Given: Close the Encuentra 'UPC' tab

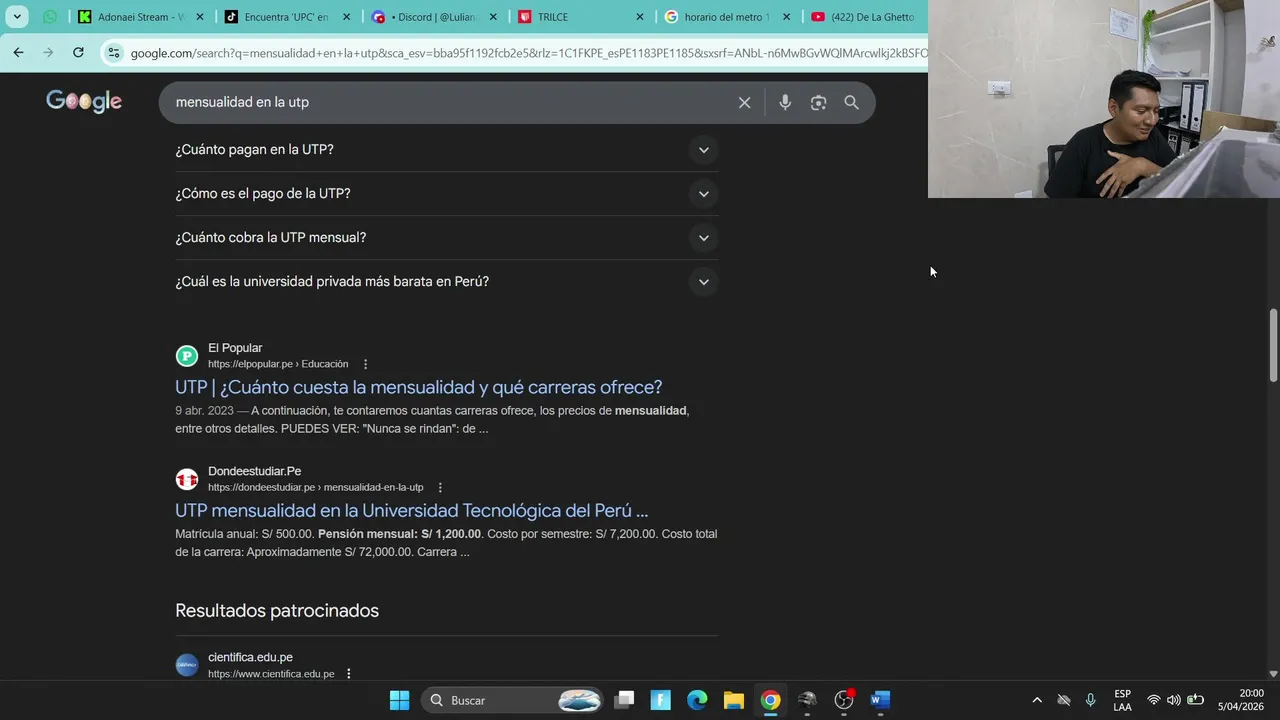Looking at the screenshot, I should (x=347, y=17).
